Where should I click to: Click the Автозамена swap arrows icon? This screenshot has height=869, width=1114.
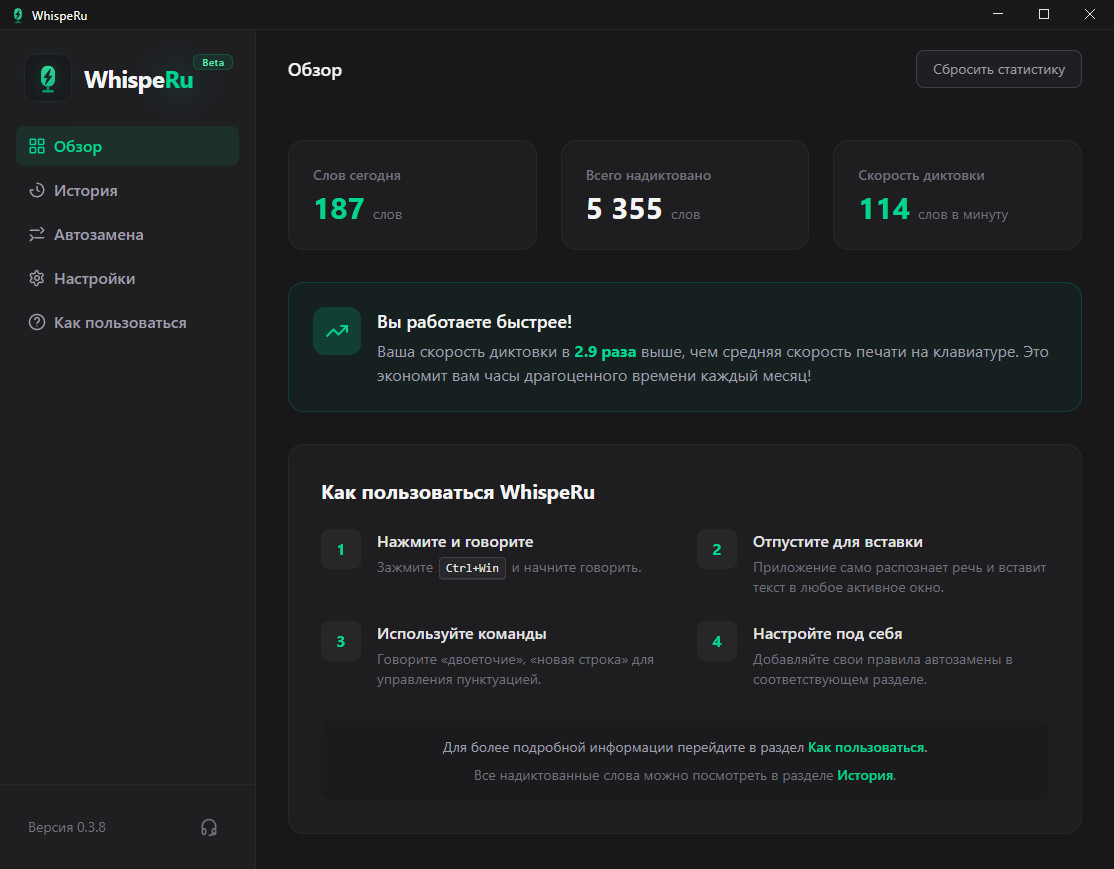37,234
